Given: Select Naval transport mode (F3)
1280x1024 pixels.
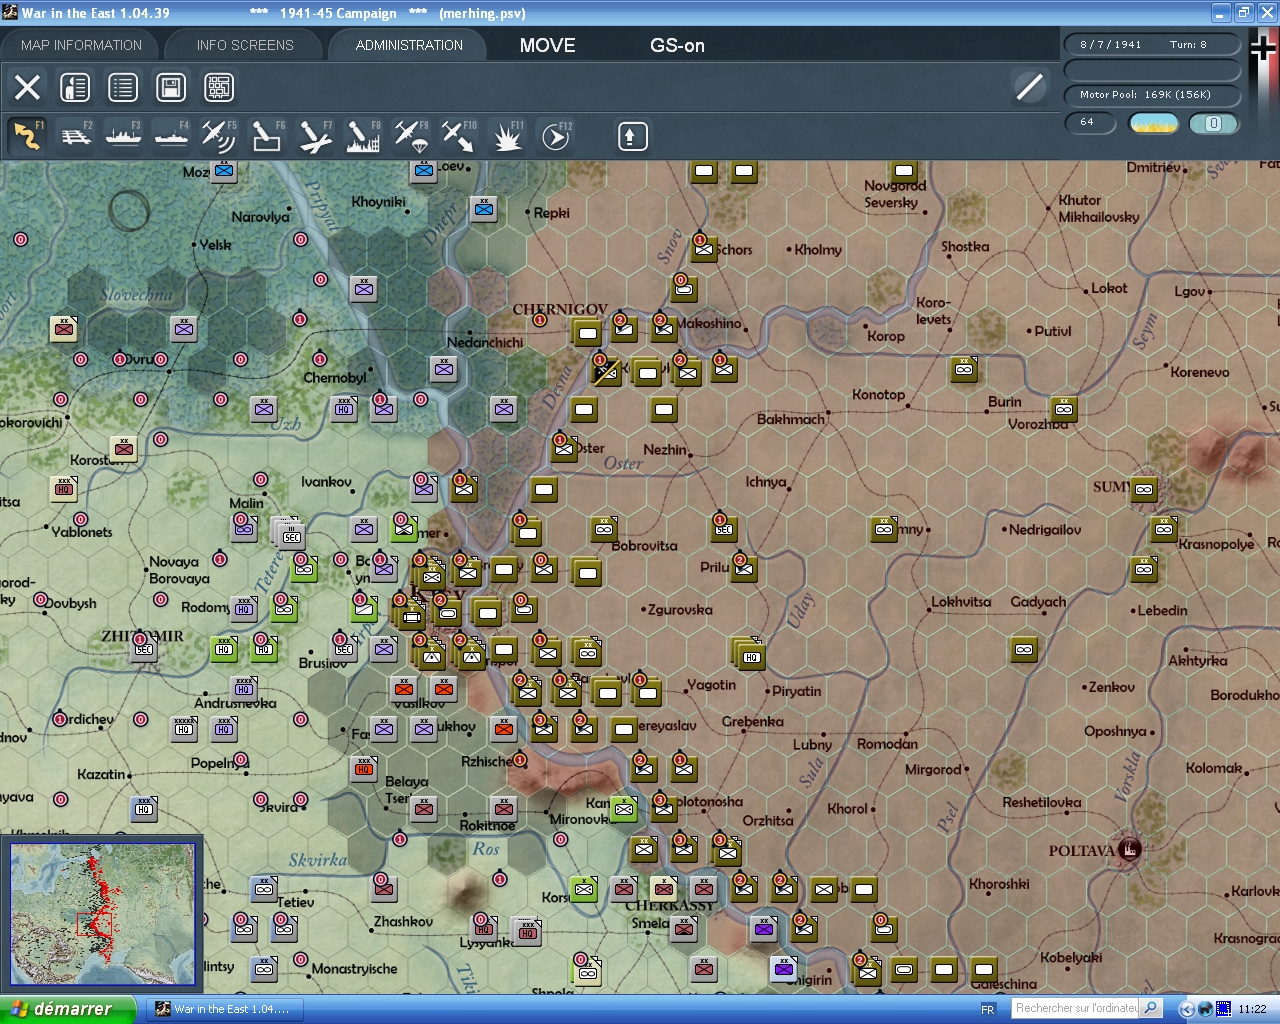Looking at the screenshot, I should [x=123, y=136].
